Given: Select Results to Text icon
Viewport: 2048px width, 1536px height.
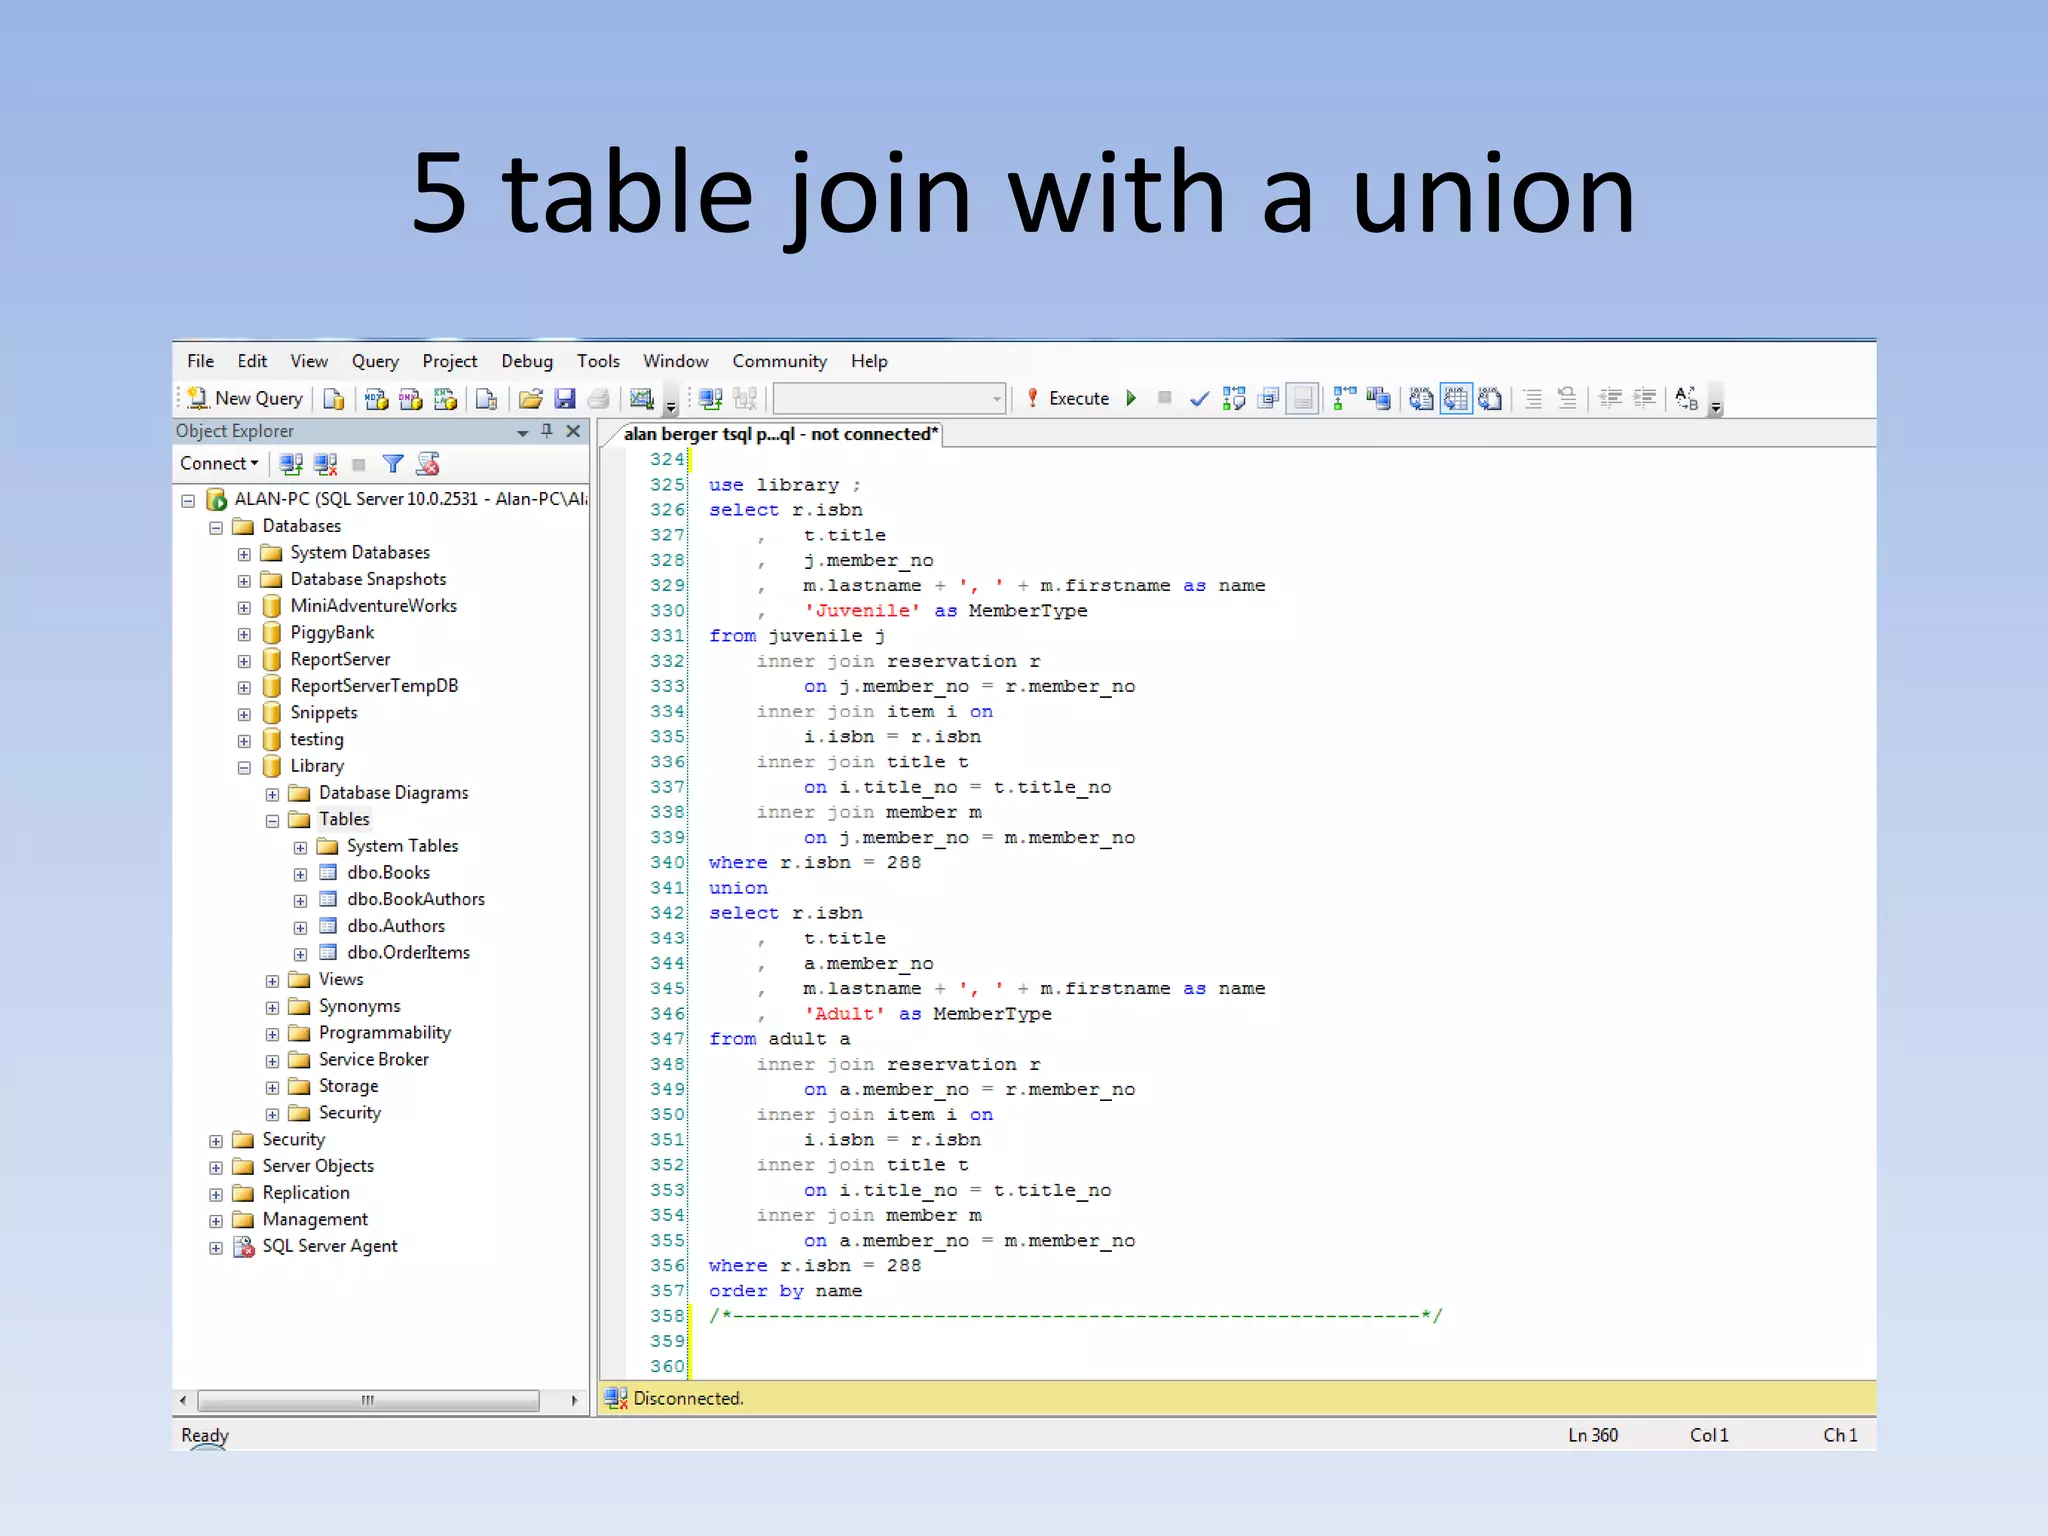Looking at the screenshot, I should coord(1421,399).
